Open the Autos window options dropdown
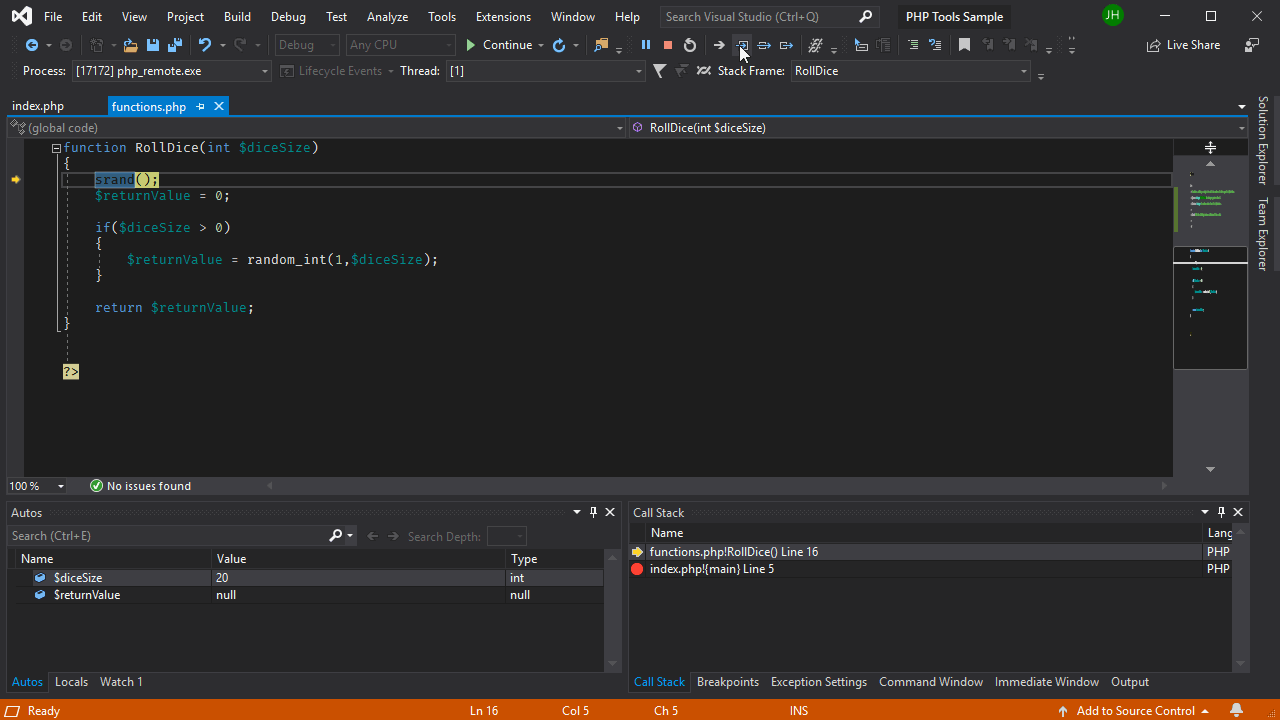This screenshot has width=1280, height=720. 576,512
